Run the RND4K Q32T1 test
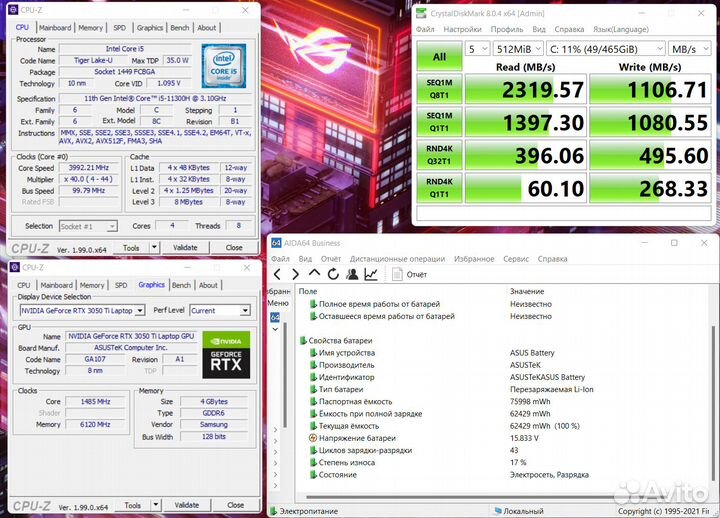The image size is (720, 518). (x=439, y=155)
